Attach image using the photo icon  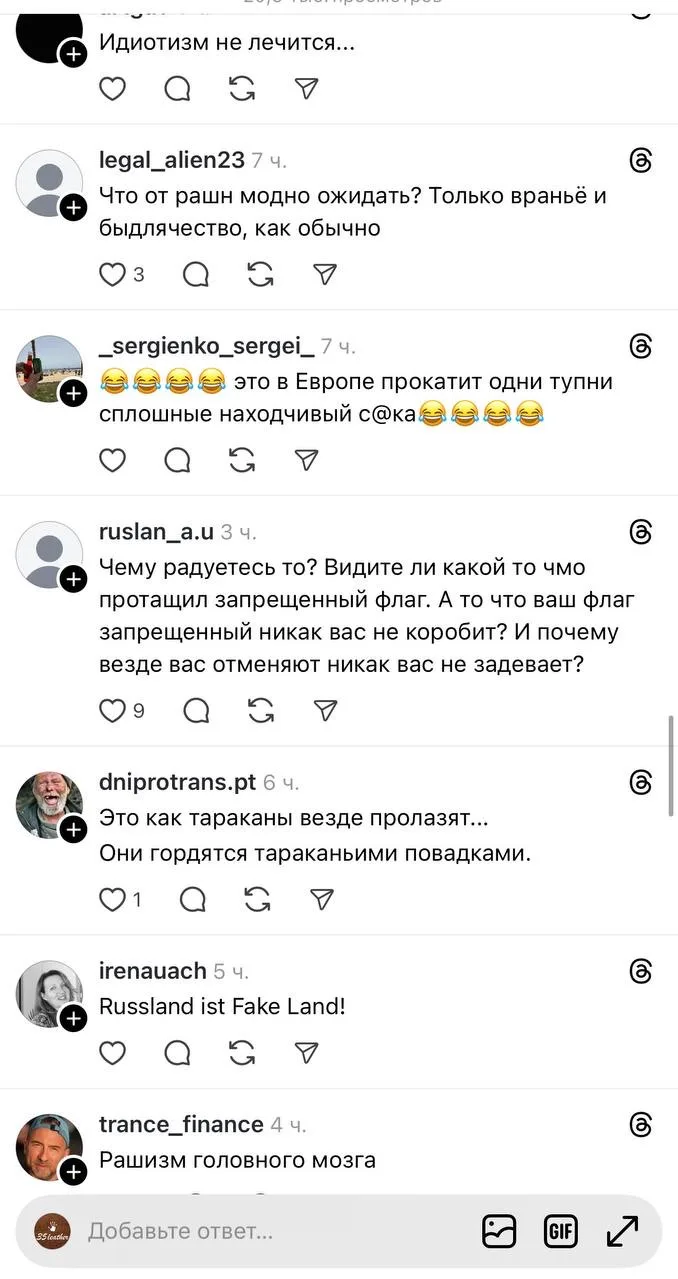tap(499, 1231)
